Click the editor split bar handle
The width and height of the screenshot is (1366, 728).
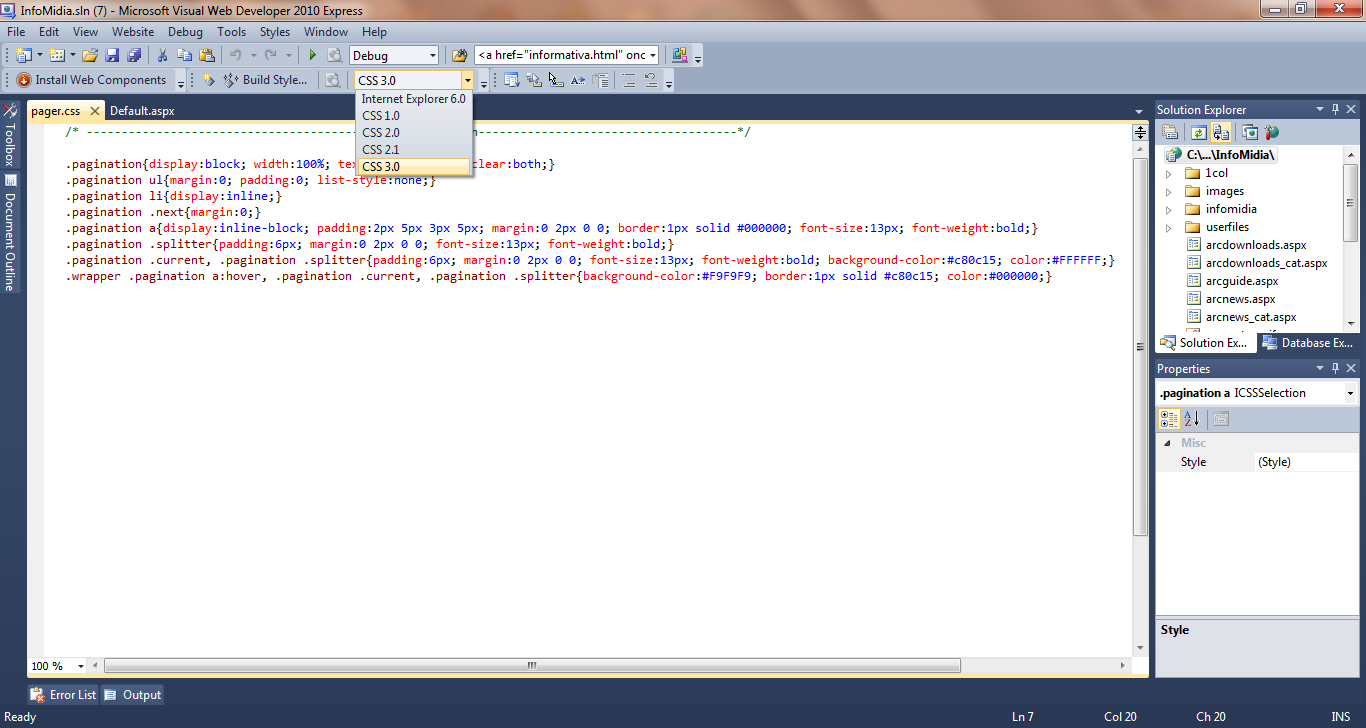[x=1139, y=132]
